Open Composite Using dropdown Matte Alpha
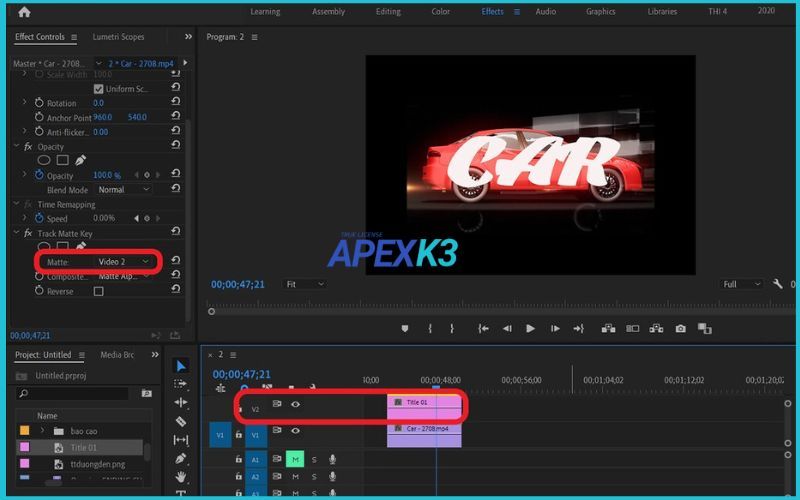Screen dimensions: 800x500 coord(124,276)
